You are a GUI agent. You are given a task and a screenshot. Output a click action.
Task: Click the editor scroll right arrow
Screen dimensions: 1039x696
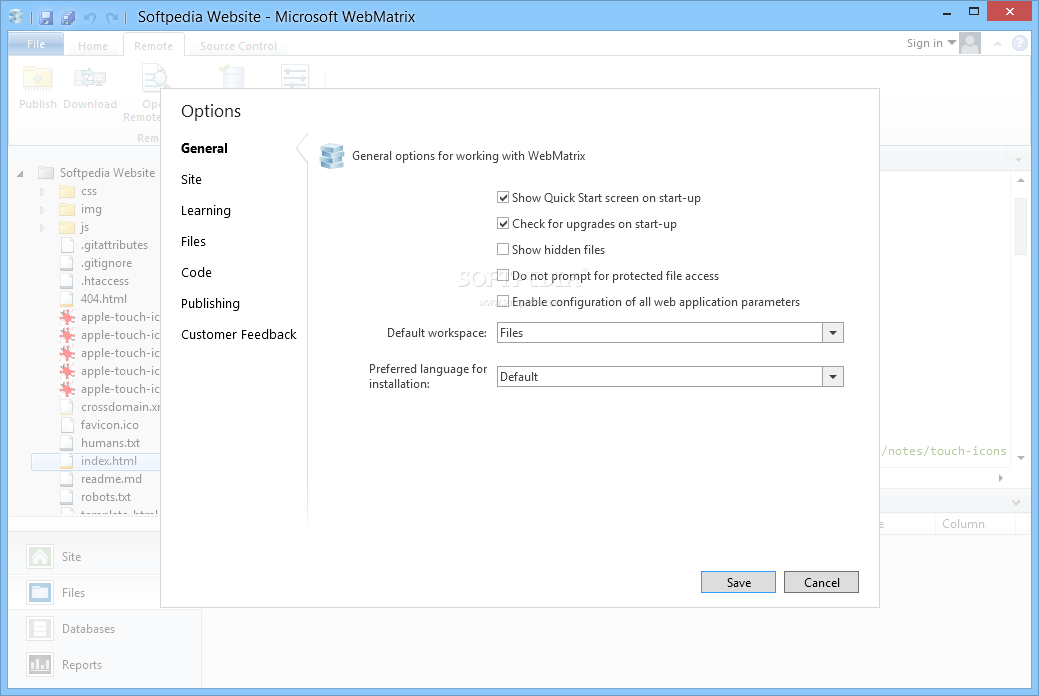[x=1001, y=478]
